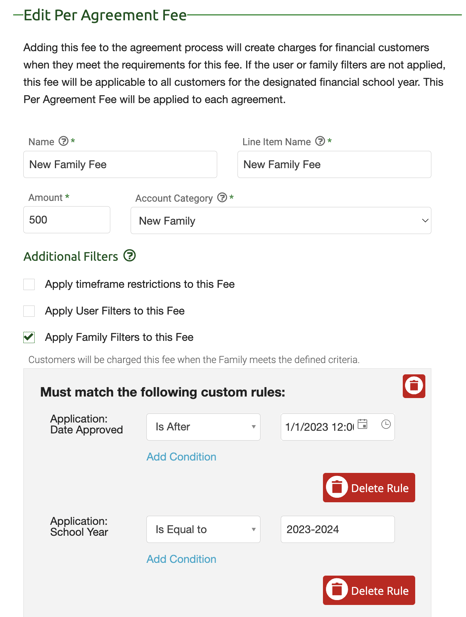466x617 pixels.
Task: Open clock time picker in date field
Action: (x=386, y=424)
